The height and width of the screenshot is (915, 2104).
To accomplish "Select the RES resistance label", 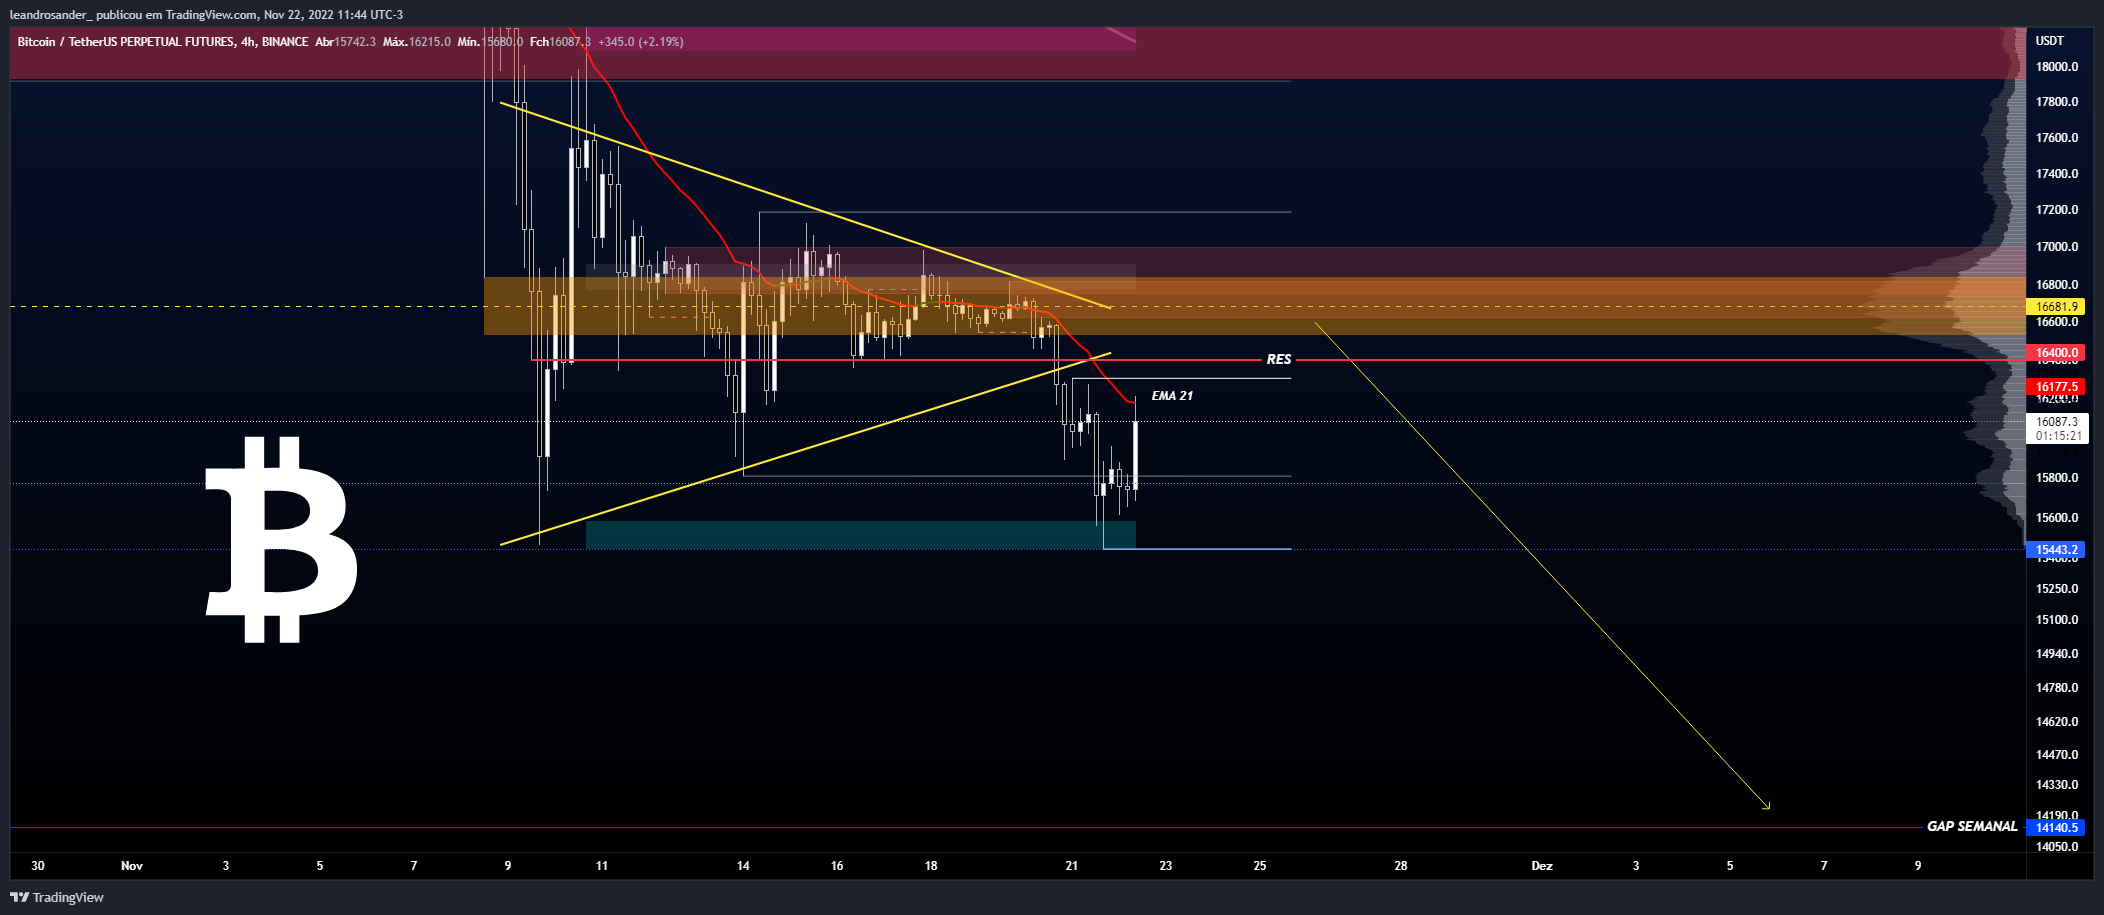I will (1279, 359).
